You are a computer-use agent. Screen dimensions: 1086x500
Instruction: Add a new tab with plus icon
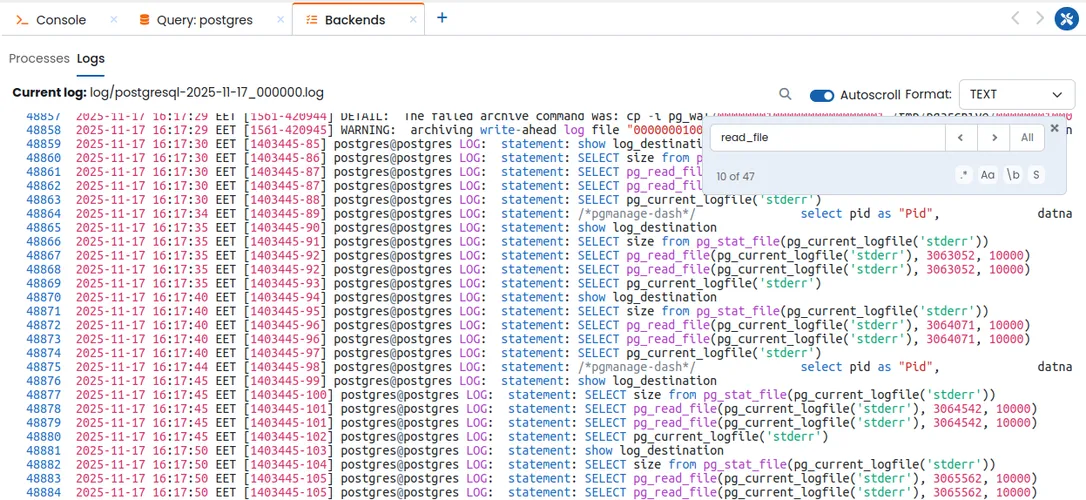[442, 18]
